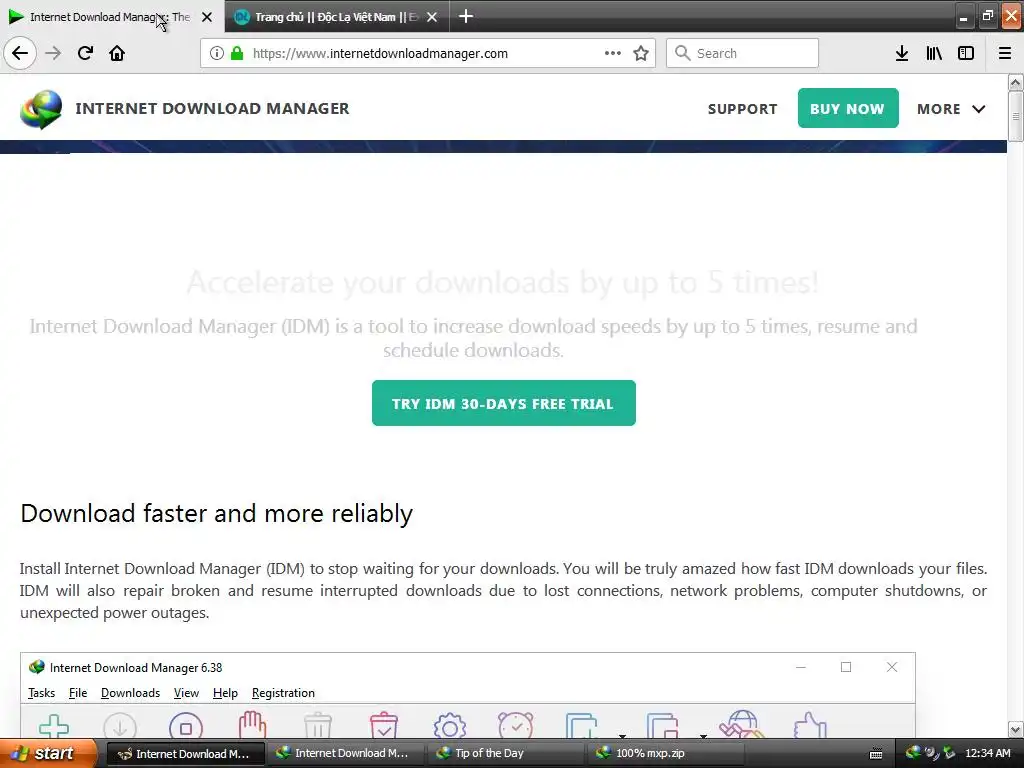Open second Internet Download M... taskbar button

pos(345,754)
